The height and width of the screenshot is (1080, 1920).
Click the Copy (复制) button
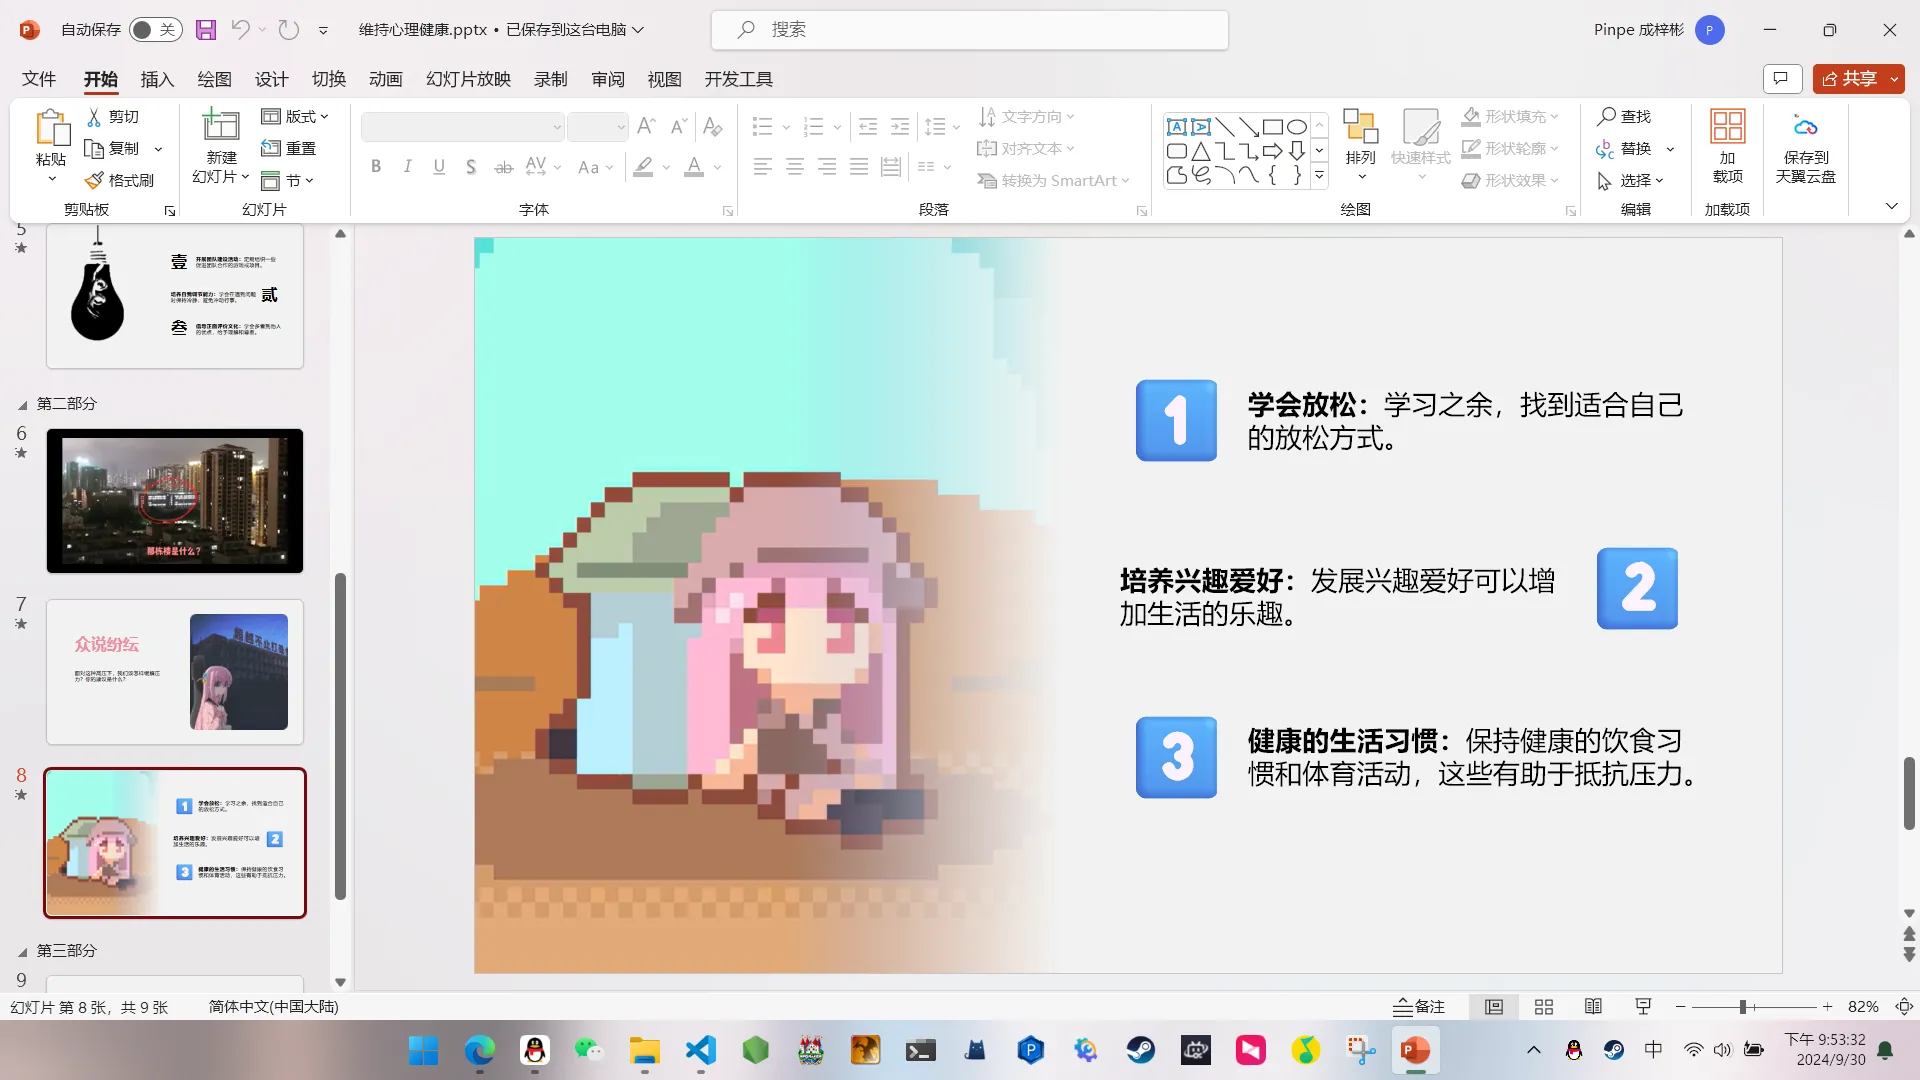(113, 149)
